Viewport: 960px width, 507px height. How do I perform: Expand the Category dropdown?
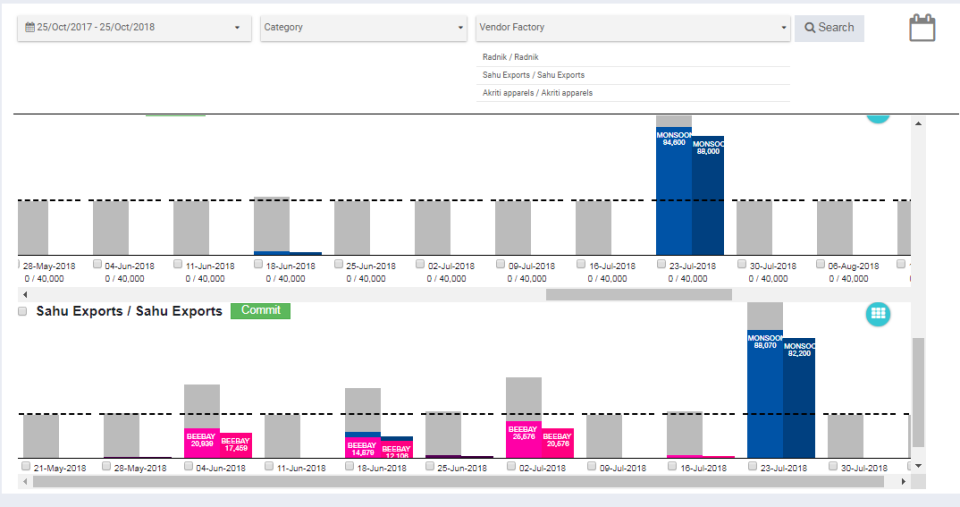(363, 28)
